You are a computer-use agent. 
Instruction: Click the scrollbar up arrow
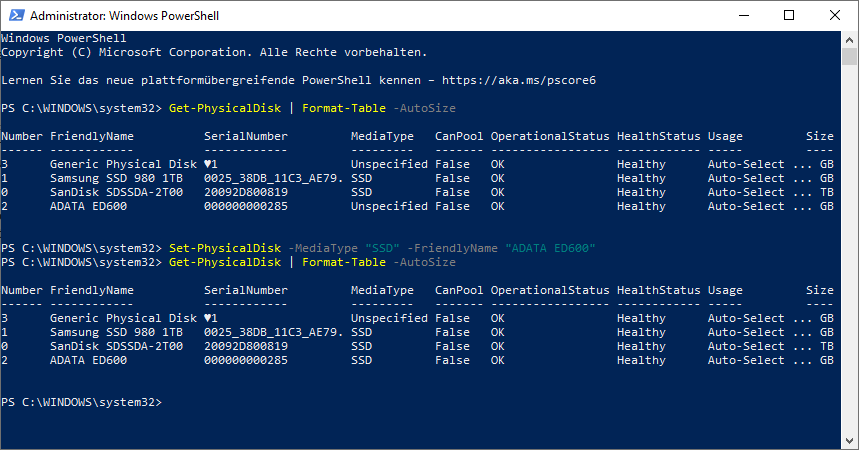coord(849,40)
